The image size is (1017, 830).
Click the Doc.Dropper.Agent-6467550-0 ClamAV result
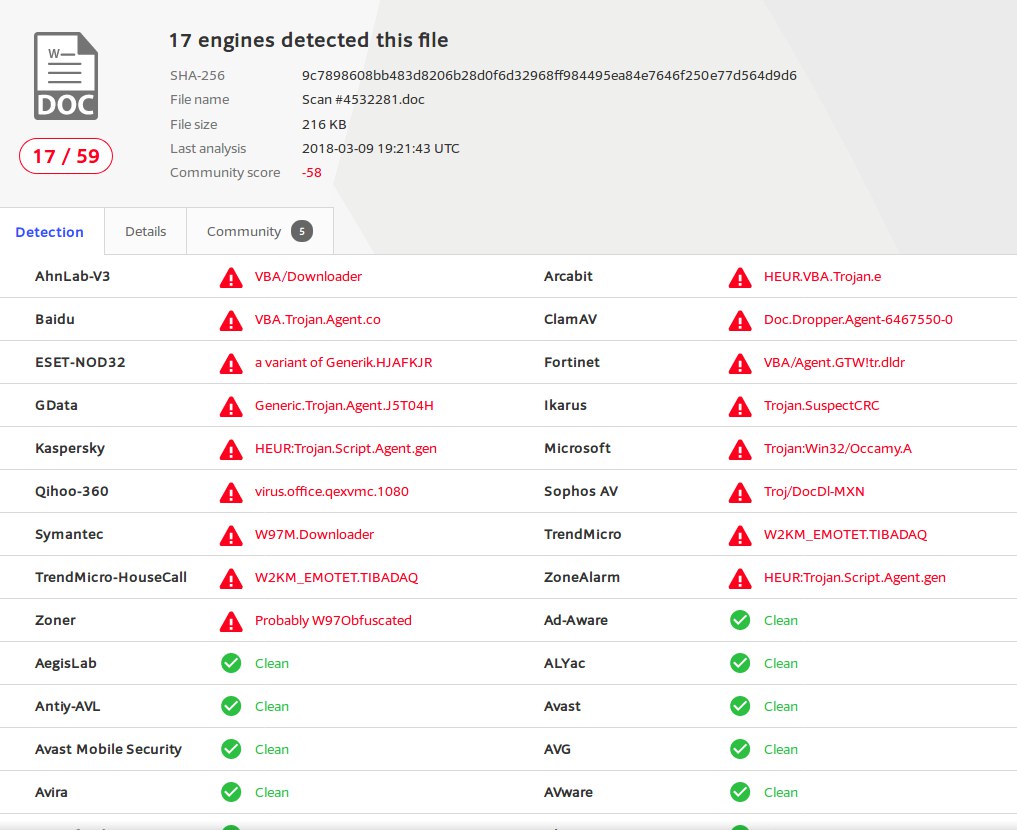click(858, 319)
